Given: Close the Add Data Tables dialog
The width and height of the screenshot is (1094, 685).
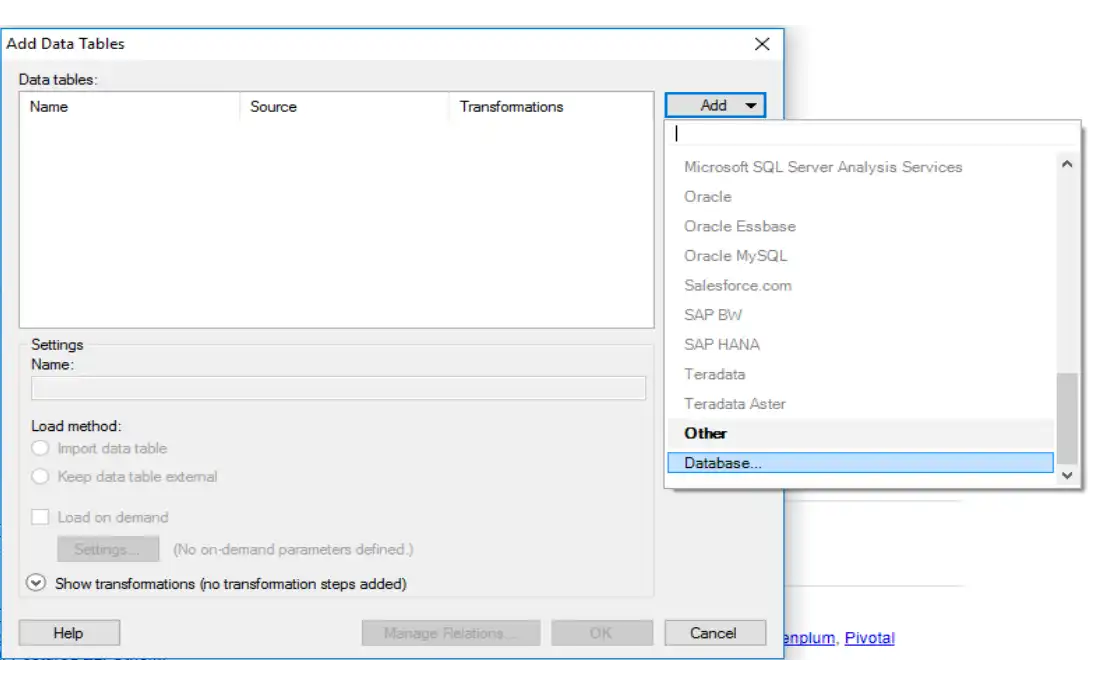Looking at the screenshot, I should coord(762,44).
